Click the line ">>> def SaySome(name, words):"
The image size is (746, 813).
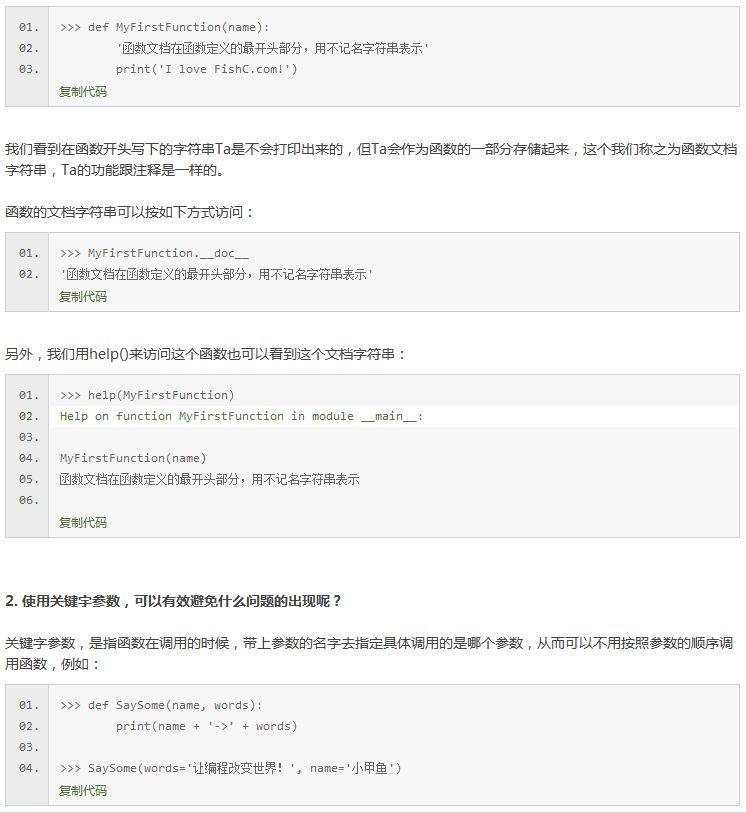(161, 705)
